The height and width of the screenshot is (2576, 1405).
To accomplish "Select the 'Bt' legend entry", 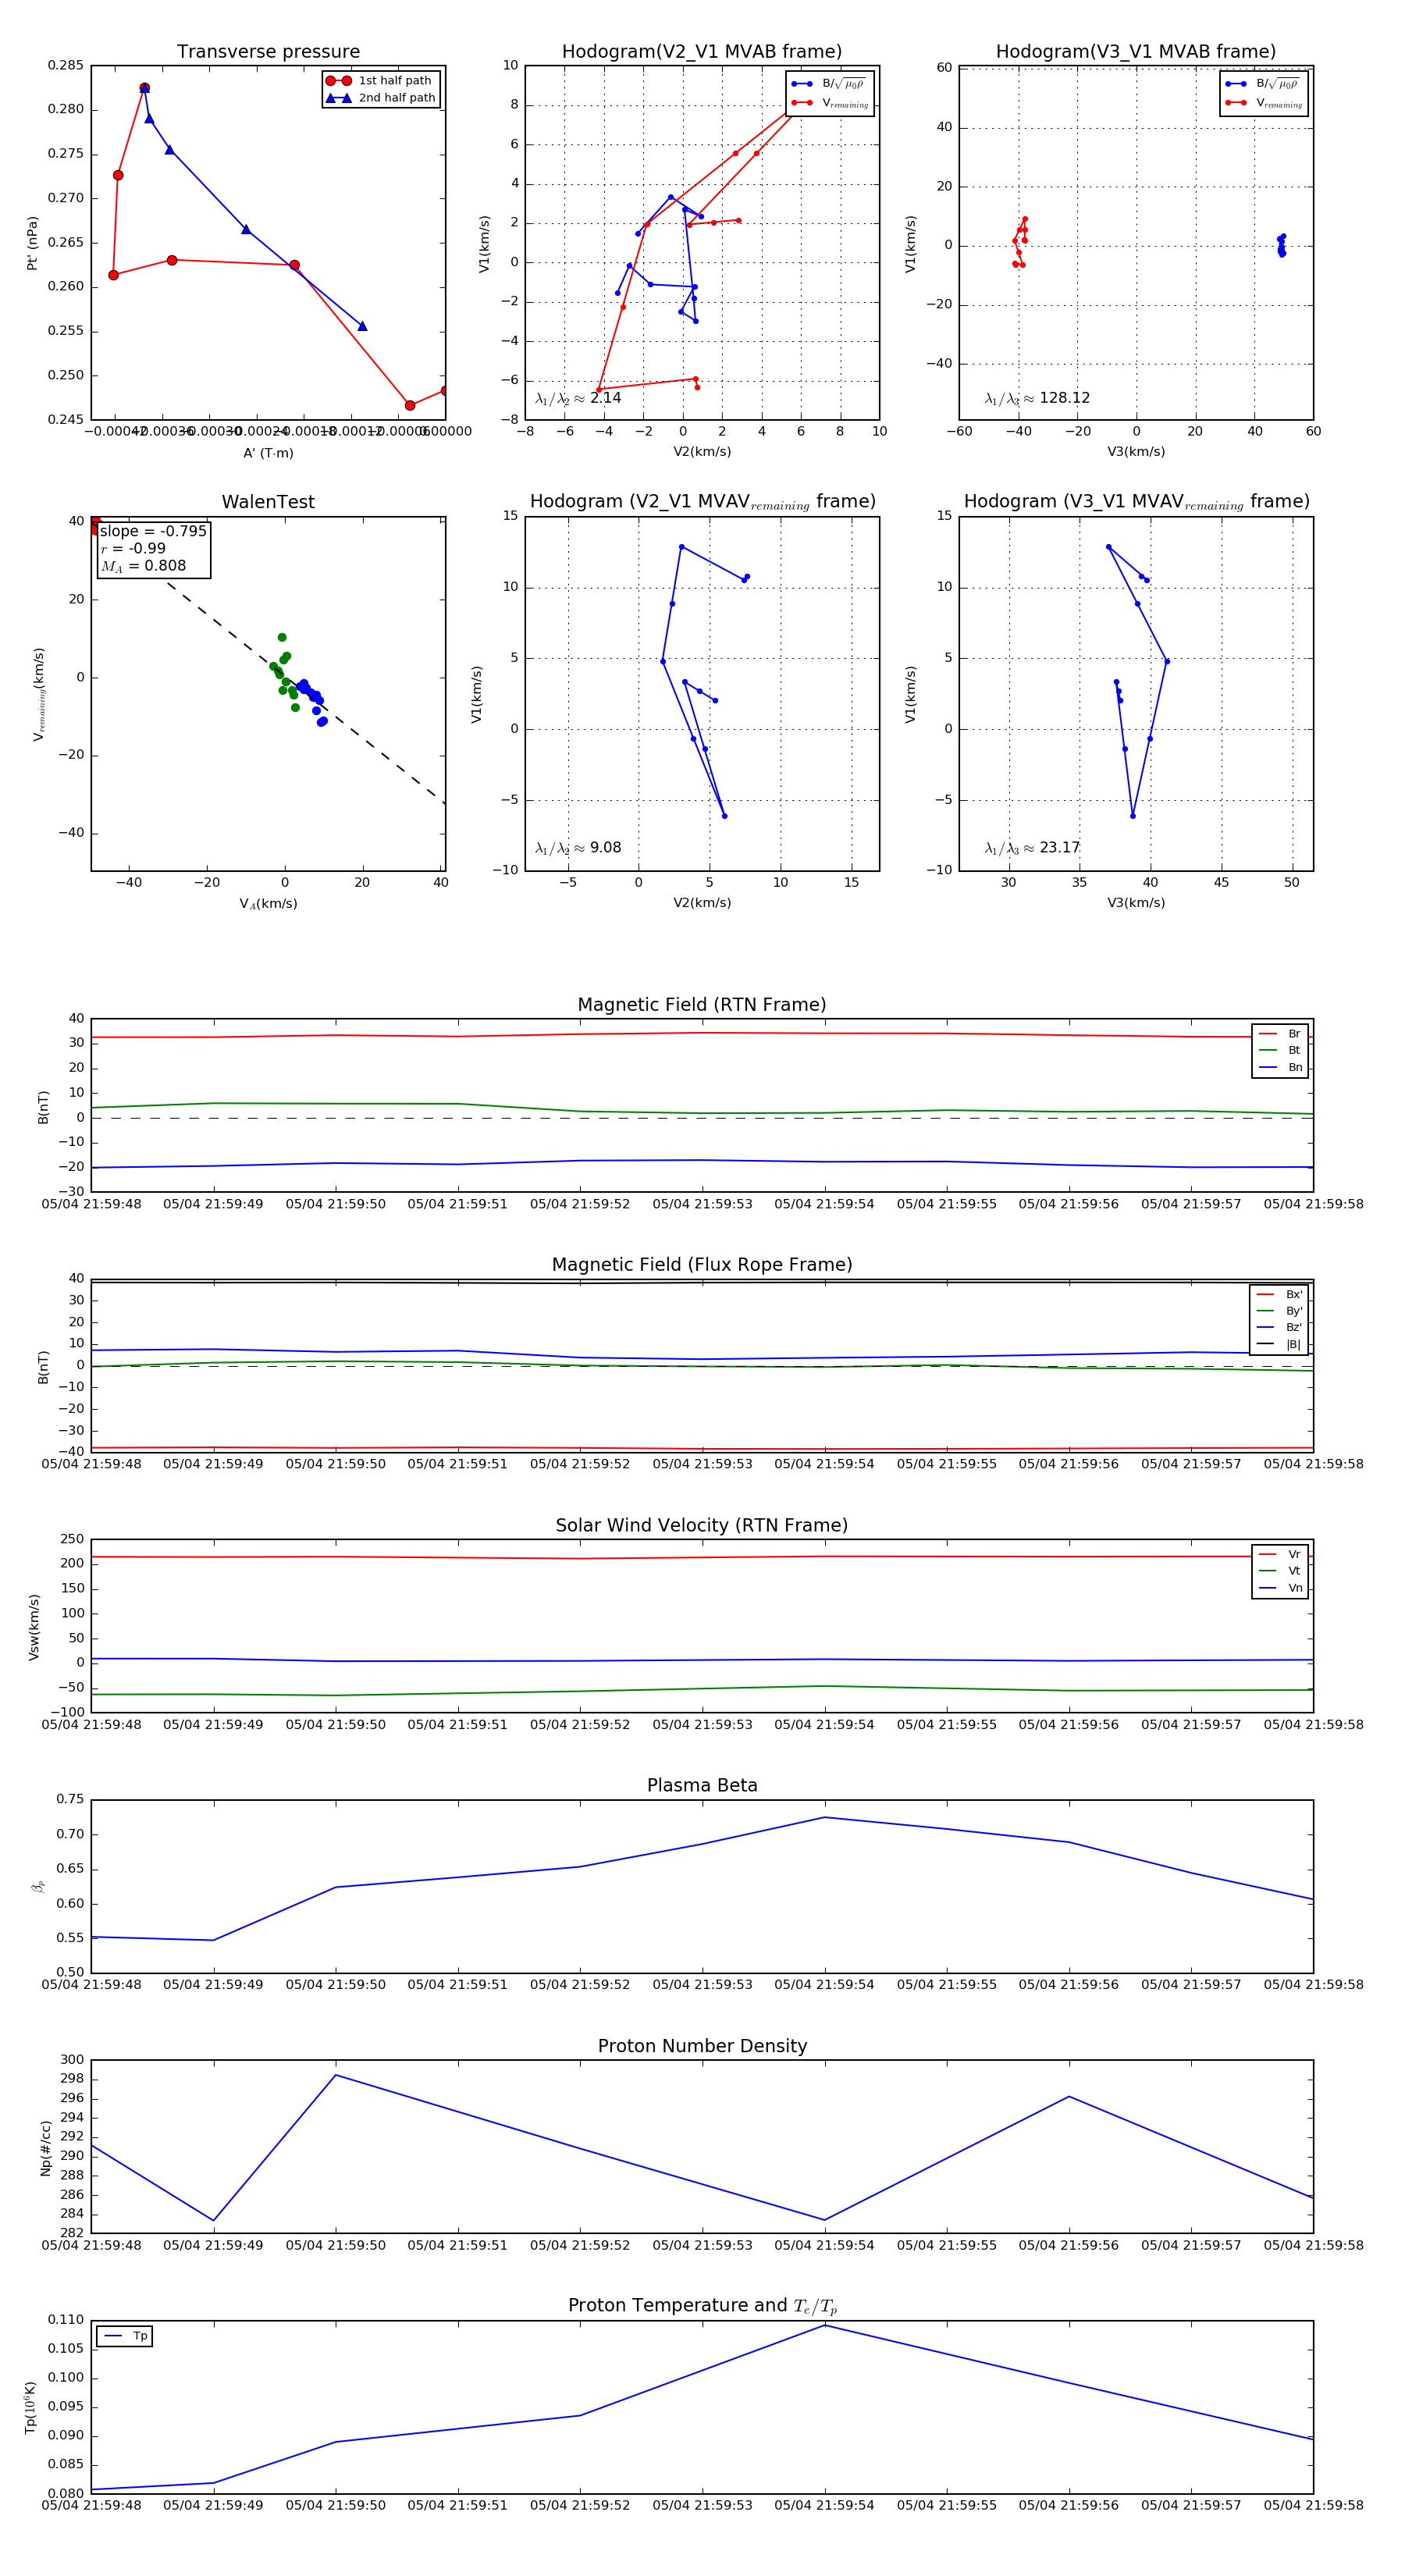I will tap(1281, 1051).
